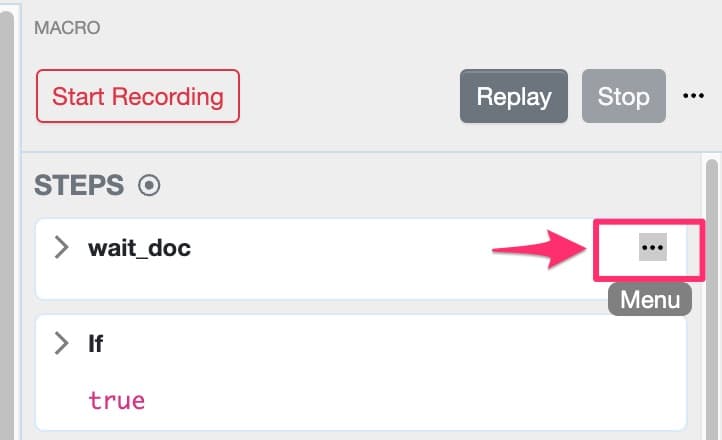Click the STEPS section heading

[x=79, y=185]
